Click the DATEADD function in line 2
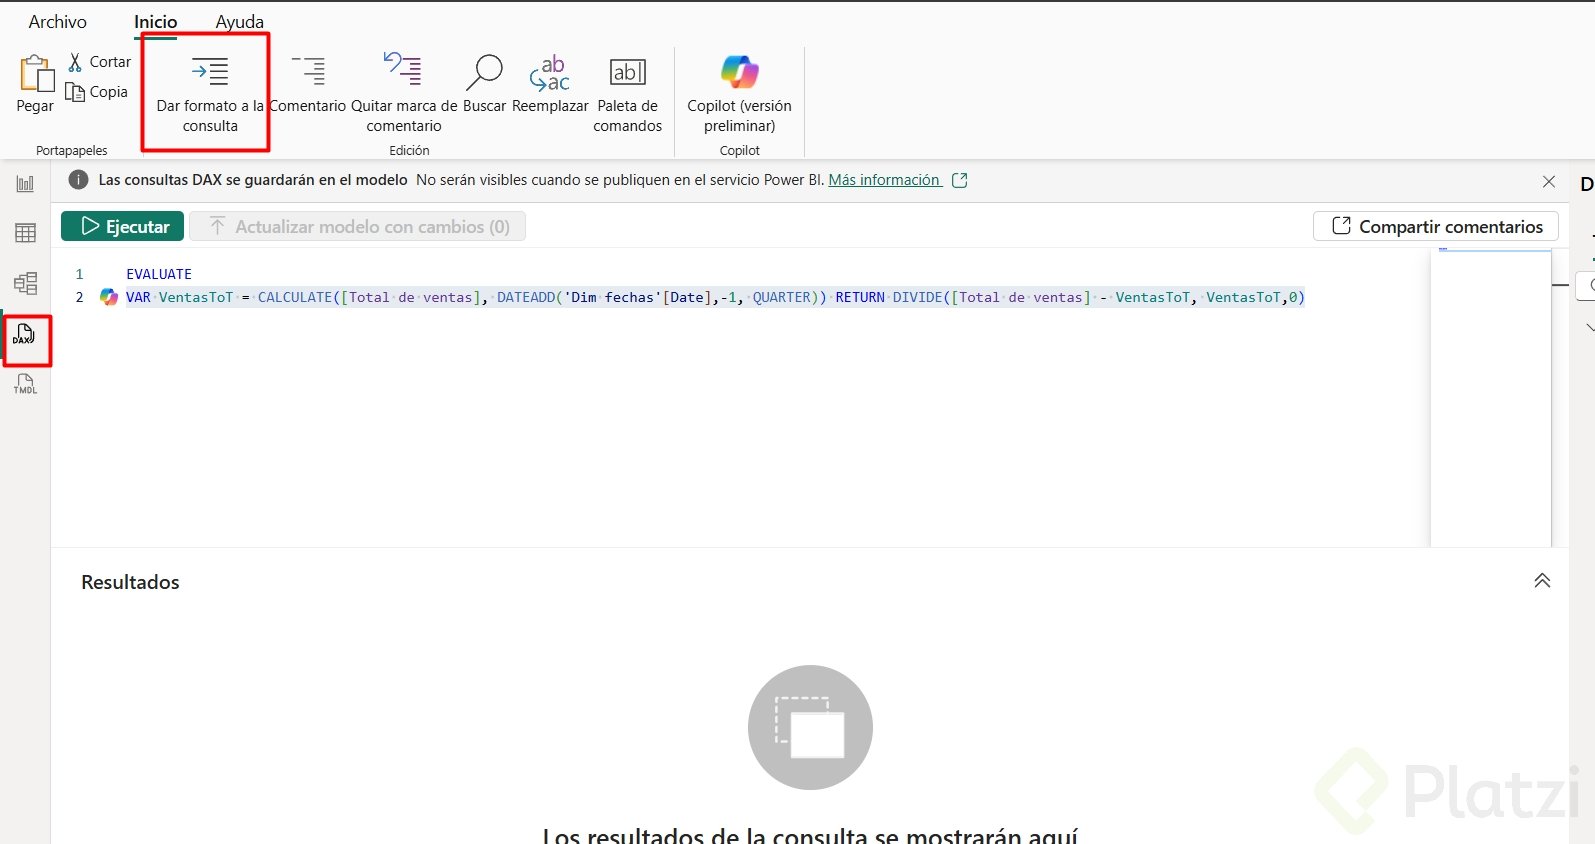Image resolution: width=1595 pixels, height=844 pixels. (526, 297)
